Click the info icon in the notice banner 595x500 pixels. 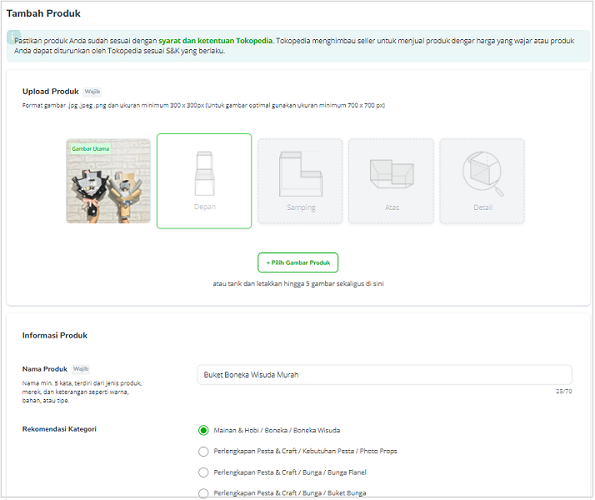14,37
